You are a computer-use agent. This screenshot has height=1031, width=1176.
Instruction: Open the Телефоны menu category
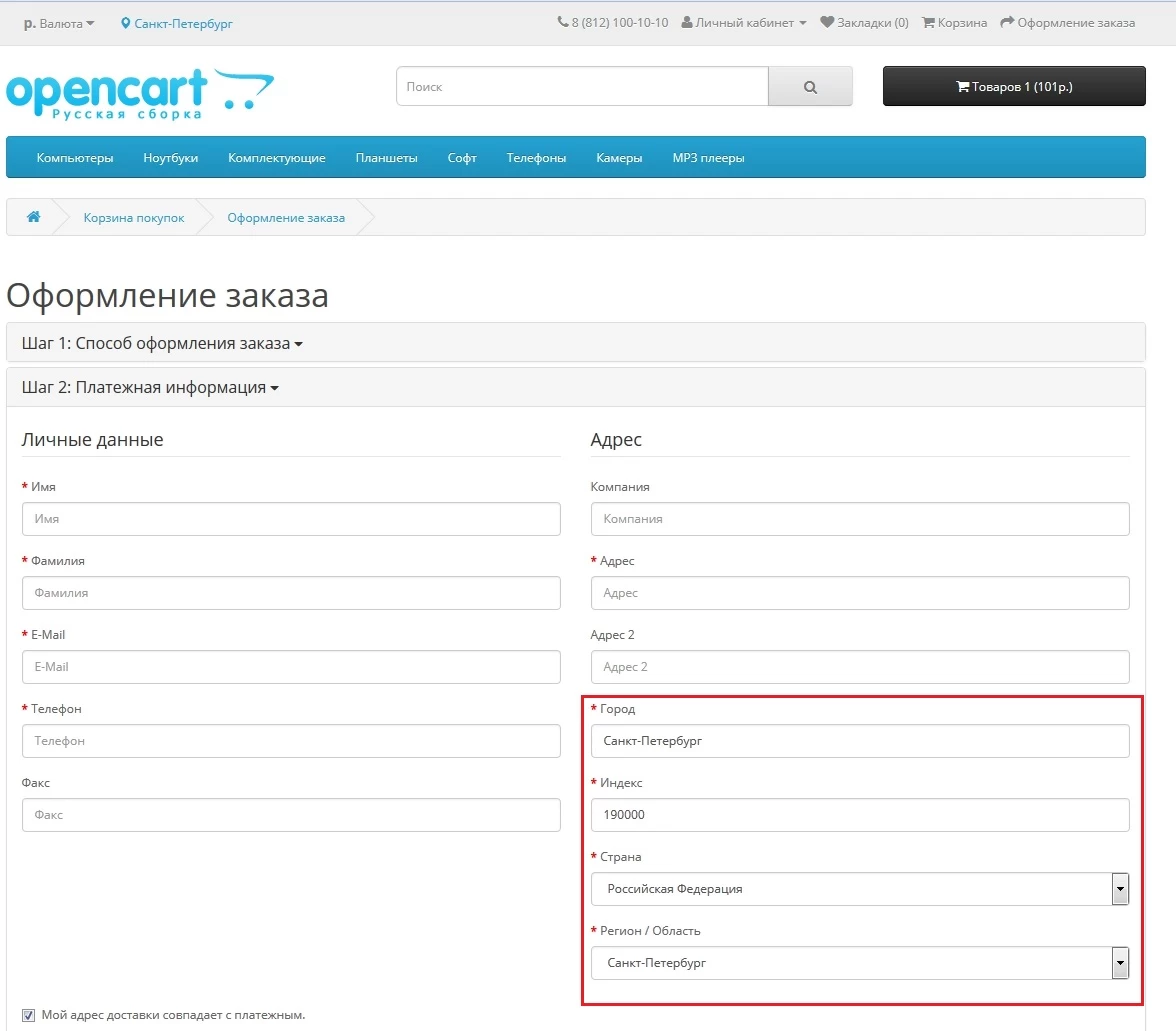[536, 157]
